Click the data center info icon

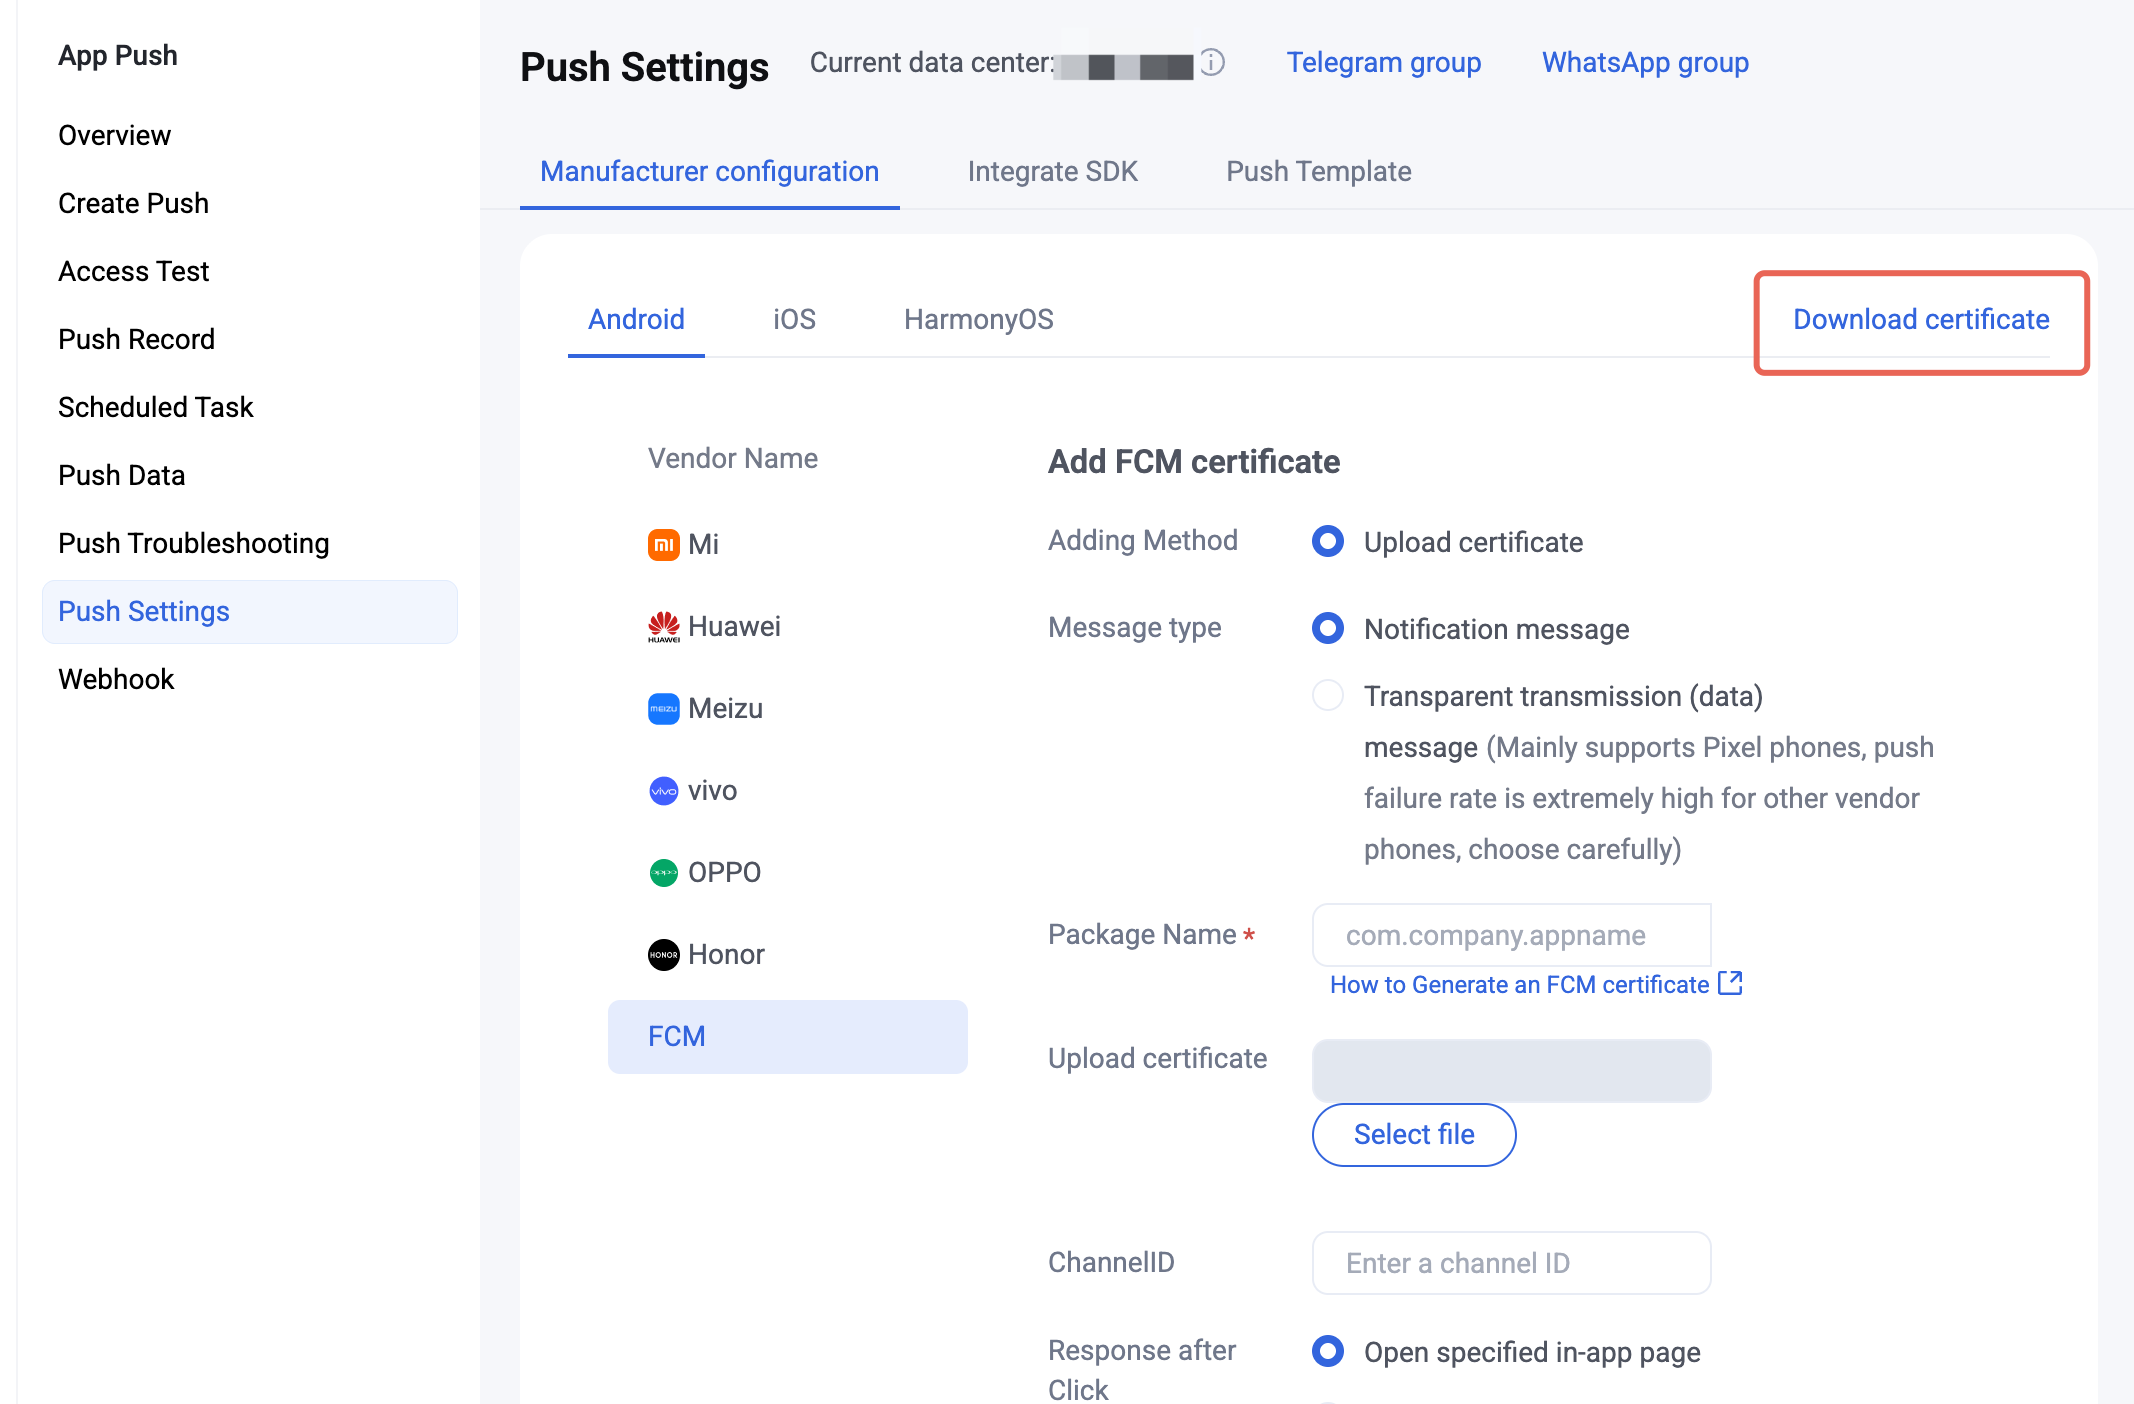click(1212, 63)
